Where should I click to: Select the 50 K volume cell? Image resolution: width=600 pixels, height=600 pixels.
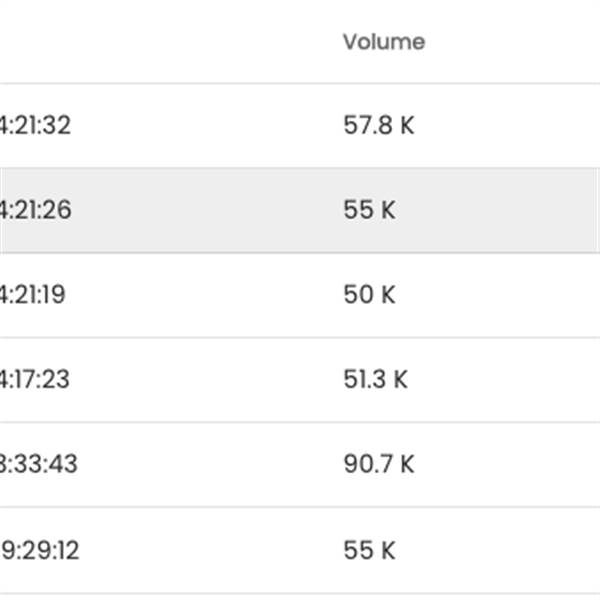[370, 295]
